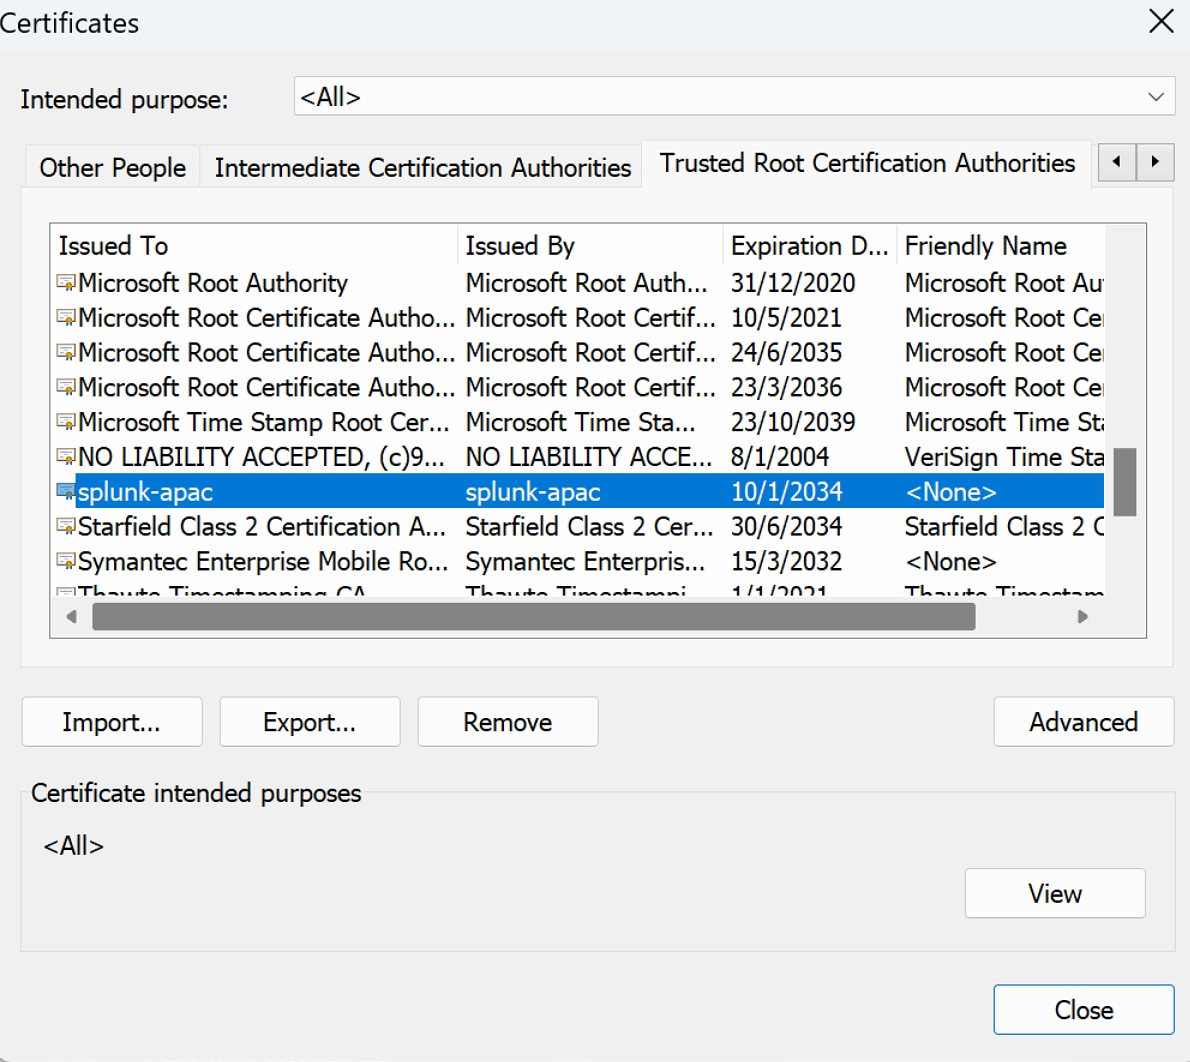Click the 8/1/2004 expiration date cell
This screenshot has width=1190, height=1062.
[x=779, y=457]
